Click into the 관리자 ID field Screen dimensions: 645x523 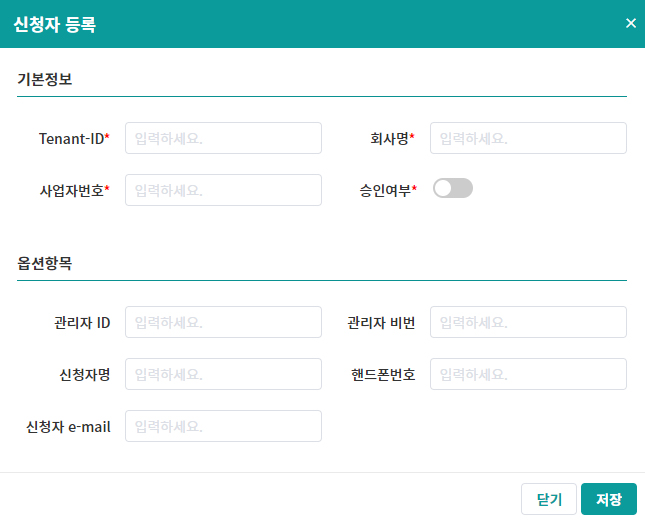[223, 322]
